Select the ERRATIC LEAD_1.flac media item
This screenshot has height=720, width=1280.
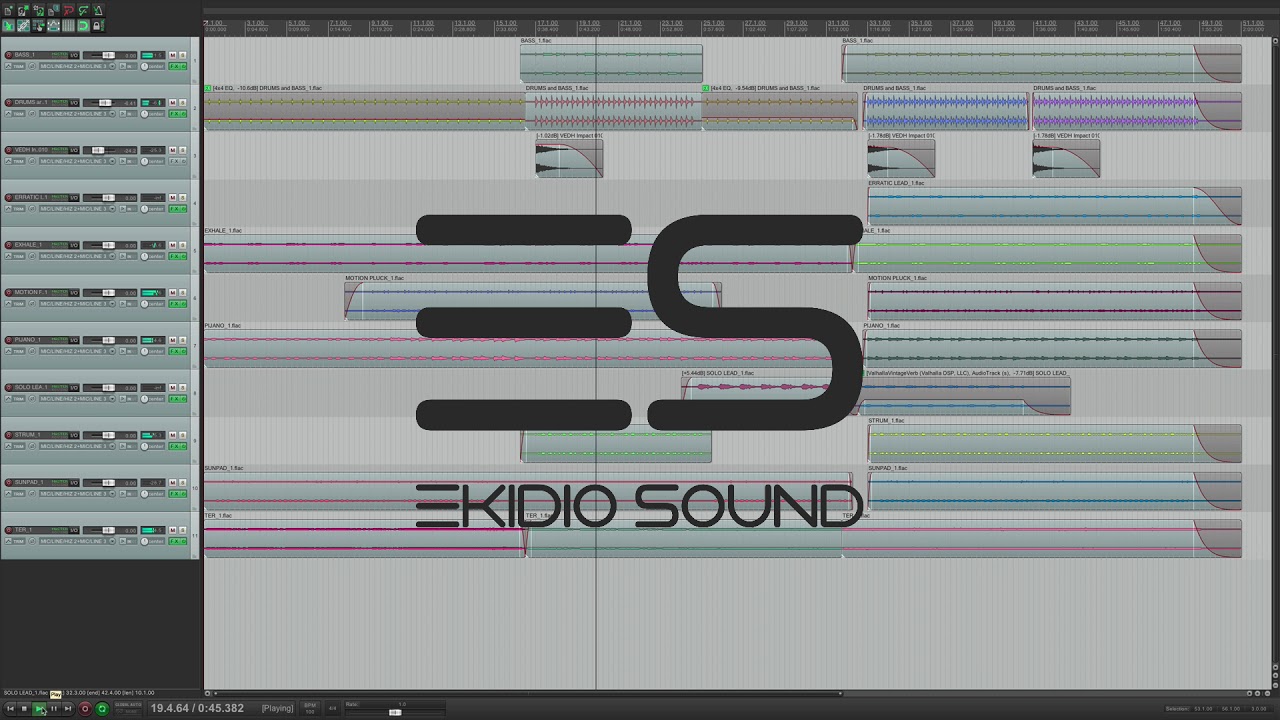coord(1055,205)
